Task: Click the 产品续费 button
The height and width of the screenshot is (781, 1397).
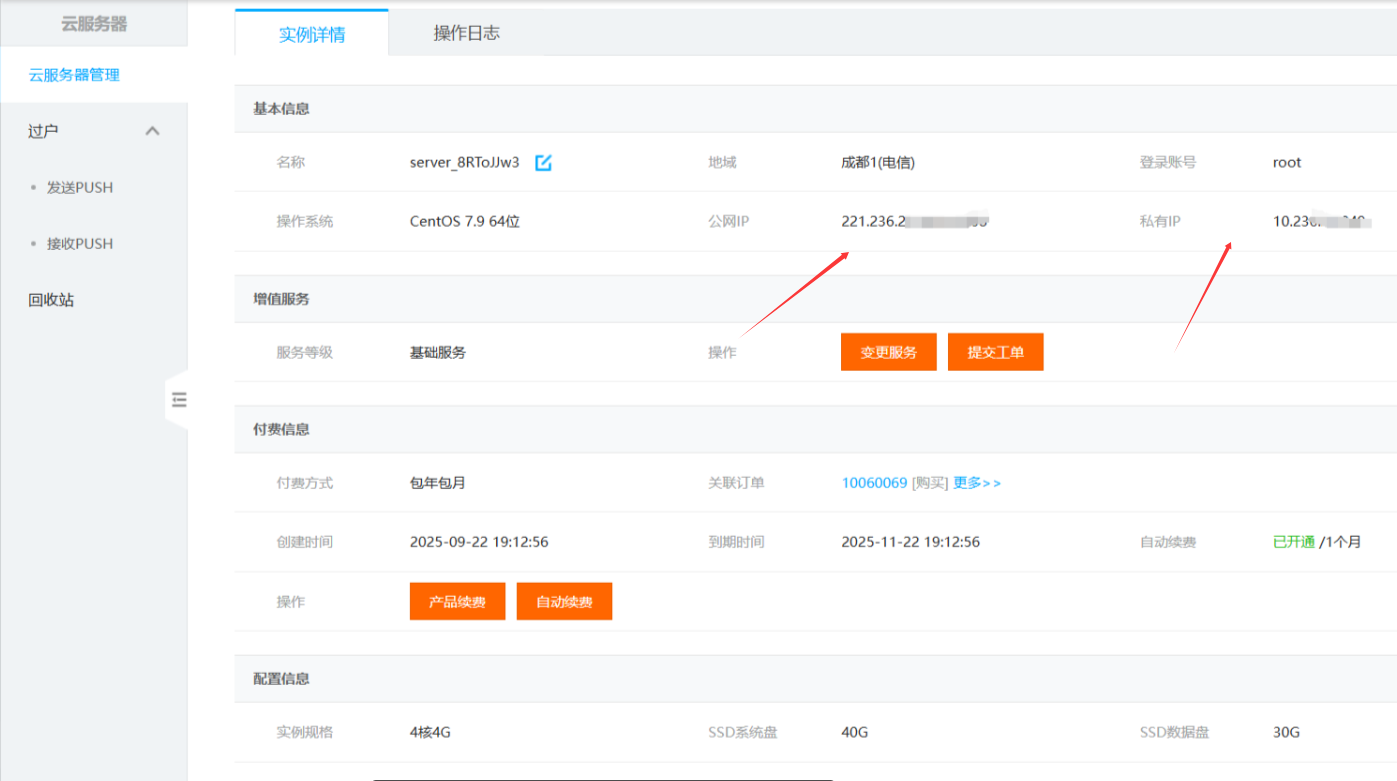Action: click(x=457, y=602)
